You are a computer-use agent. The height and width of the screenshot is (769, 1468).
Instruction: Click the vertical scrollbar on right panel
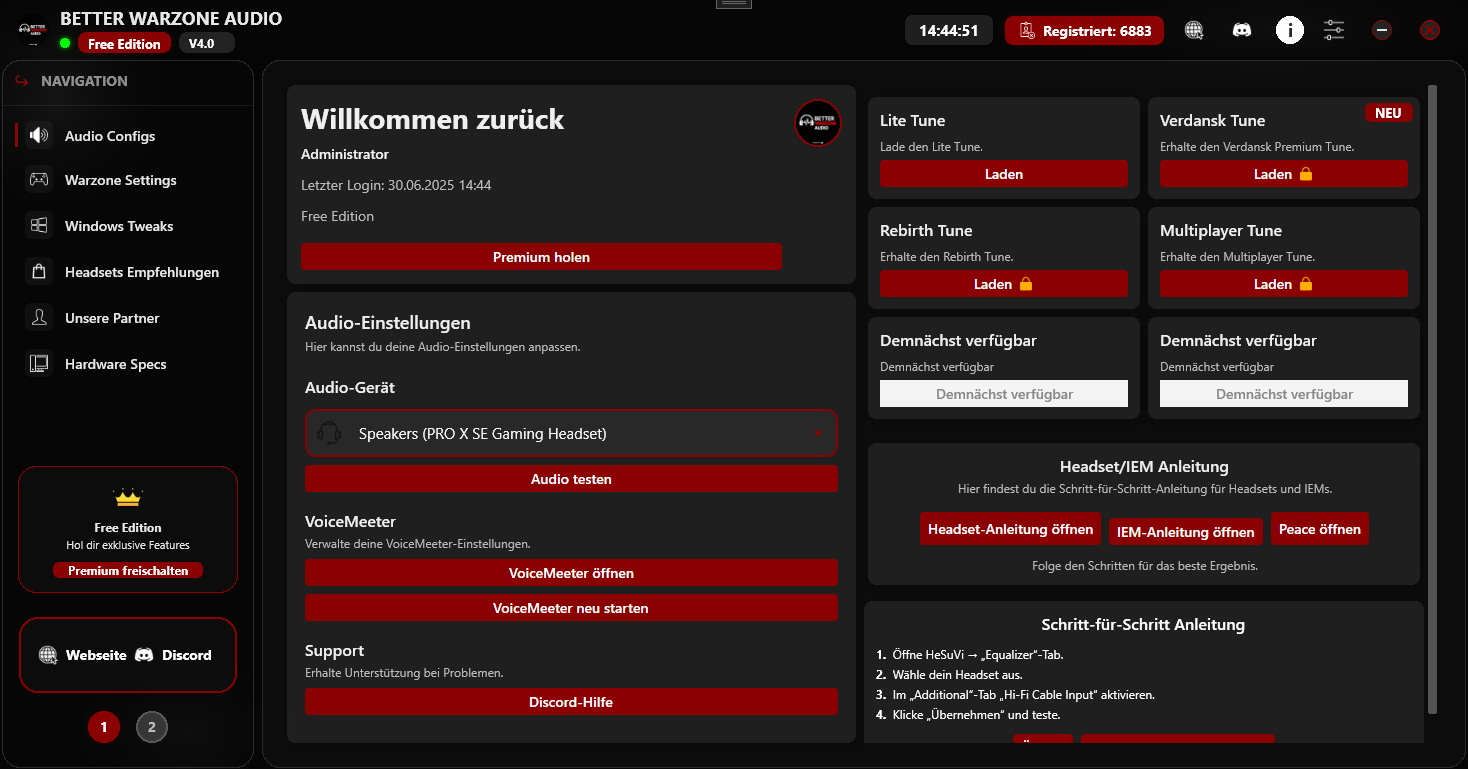(x=1432, y=399)
